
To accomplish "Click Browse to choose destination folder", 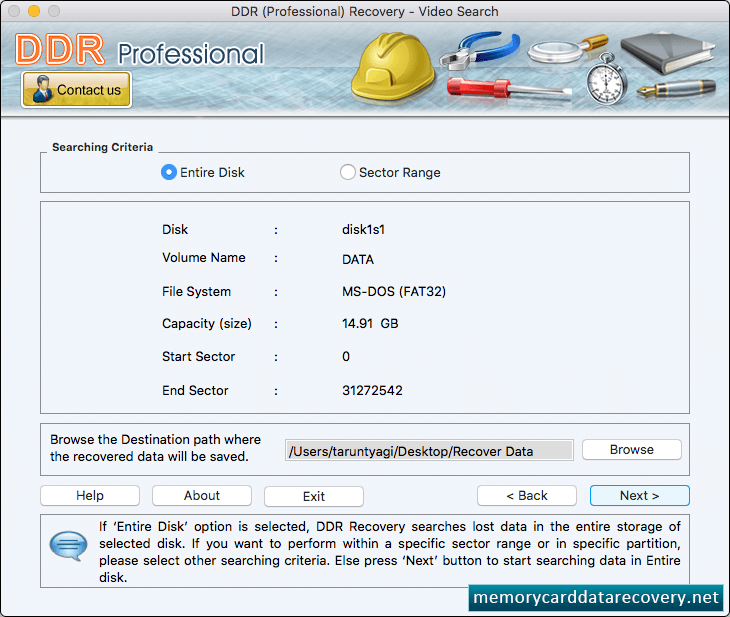I will [632, 450].
